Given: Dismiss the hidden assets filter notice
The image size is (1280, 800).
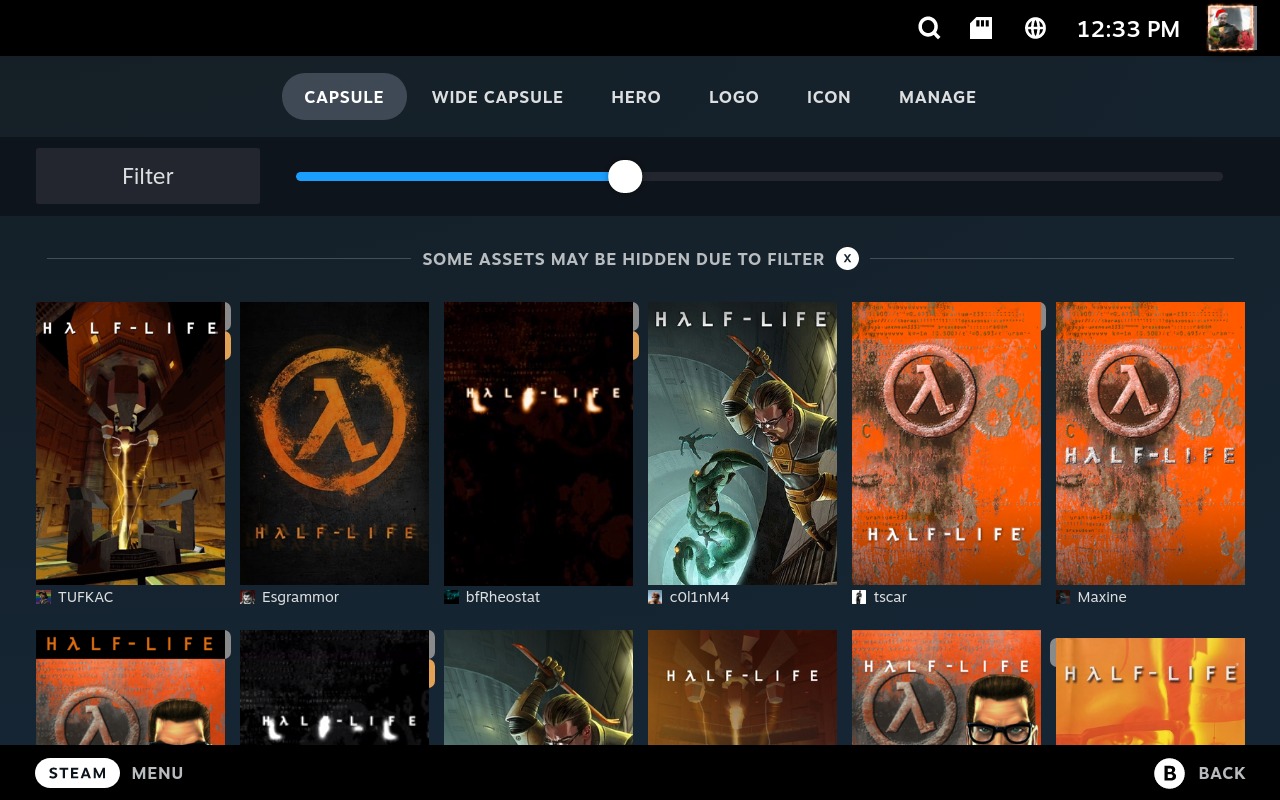Looking at the screenshot, I should (x=847, y=258).
